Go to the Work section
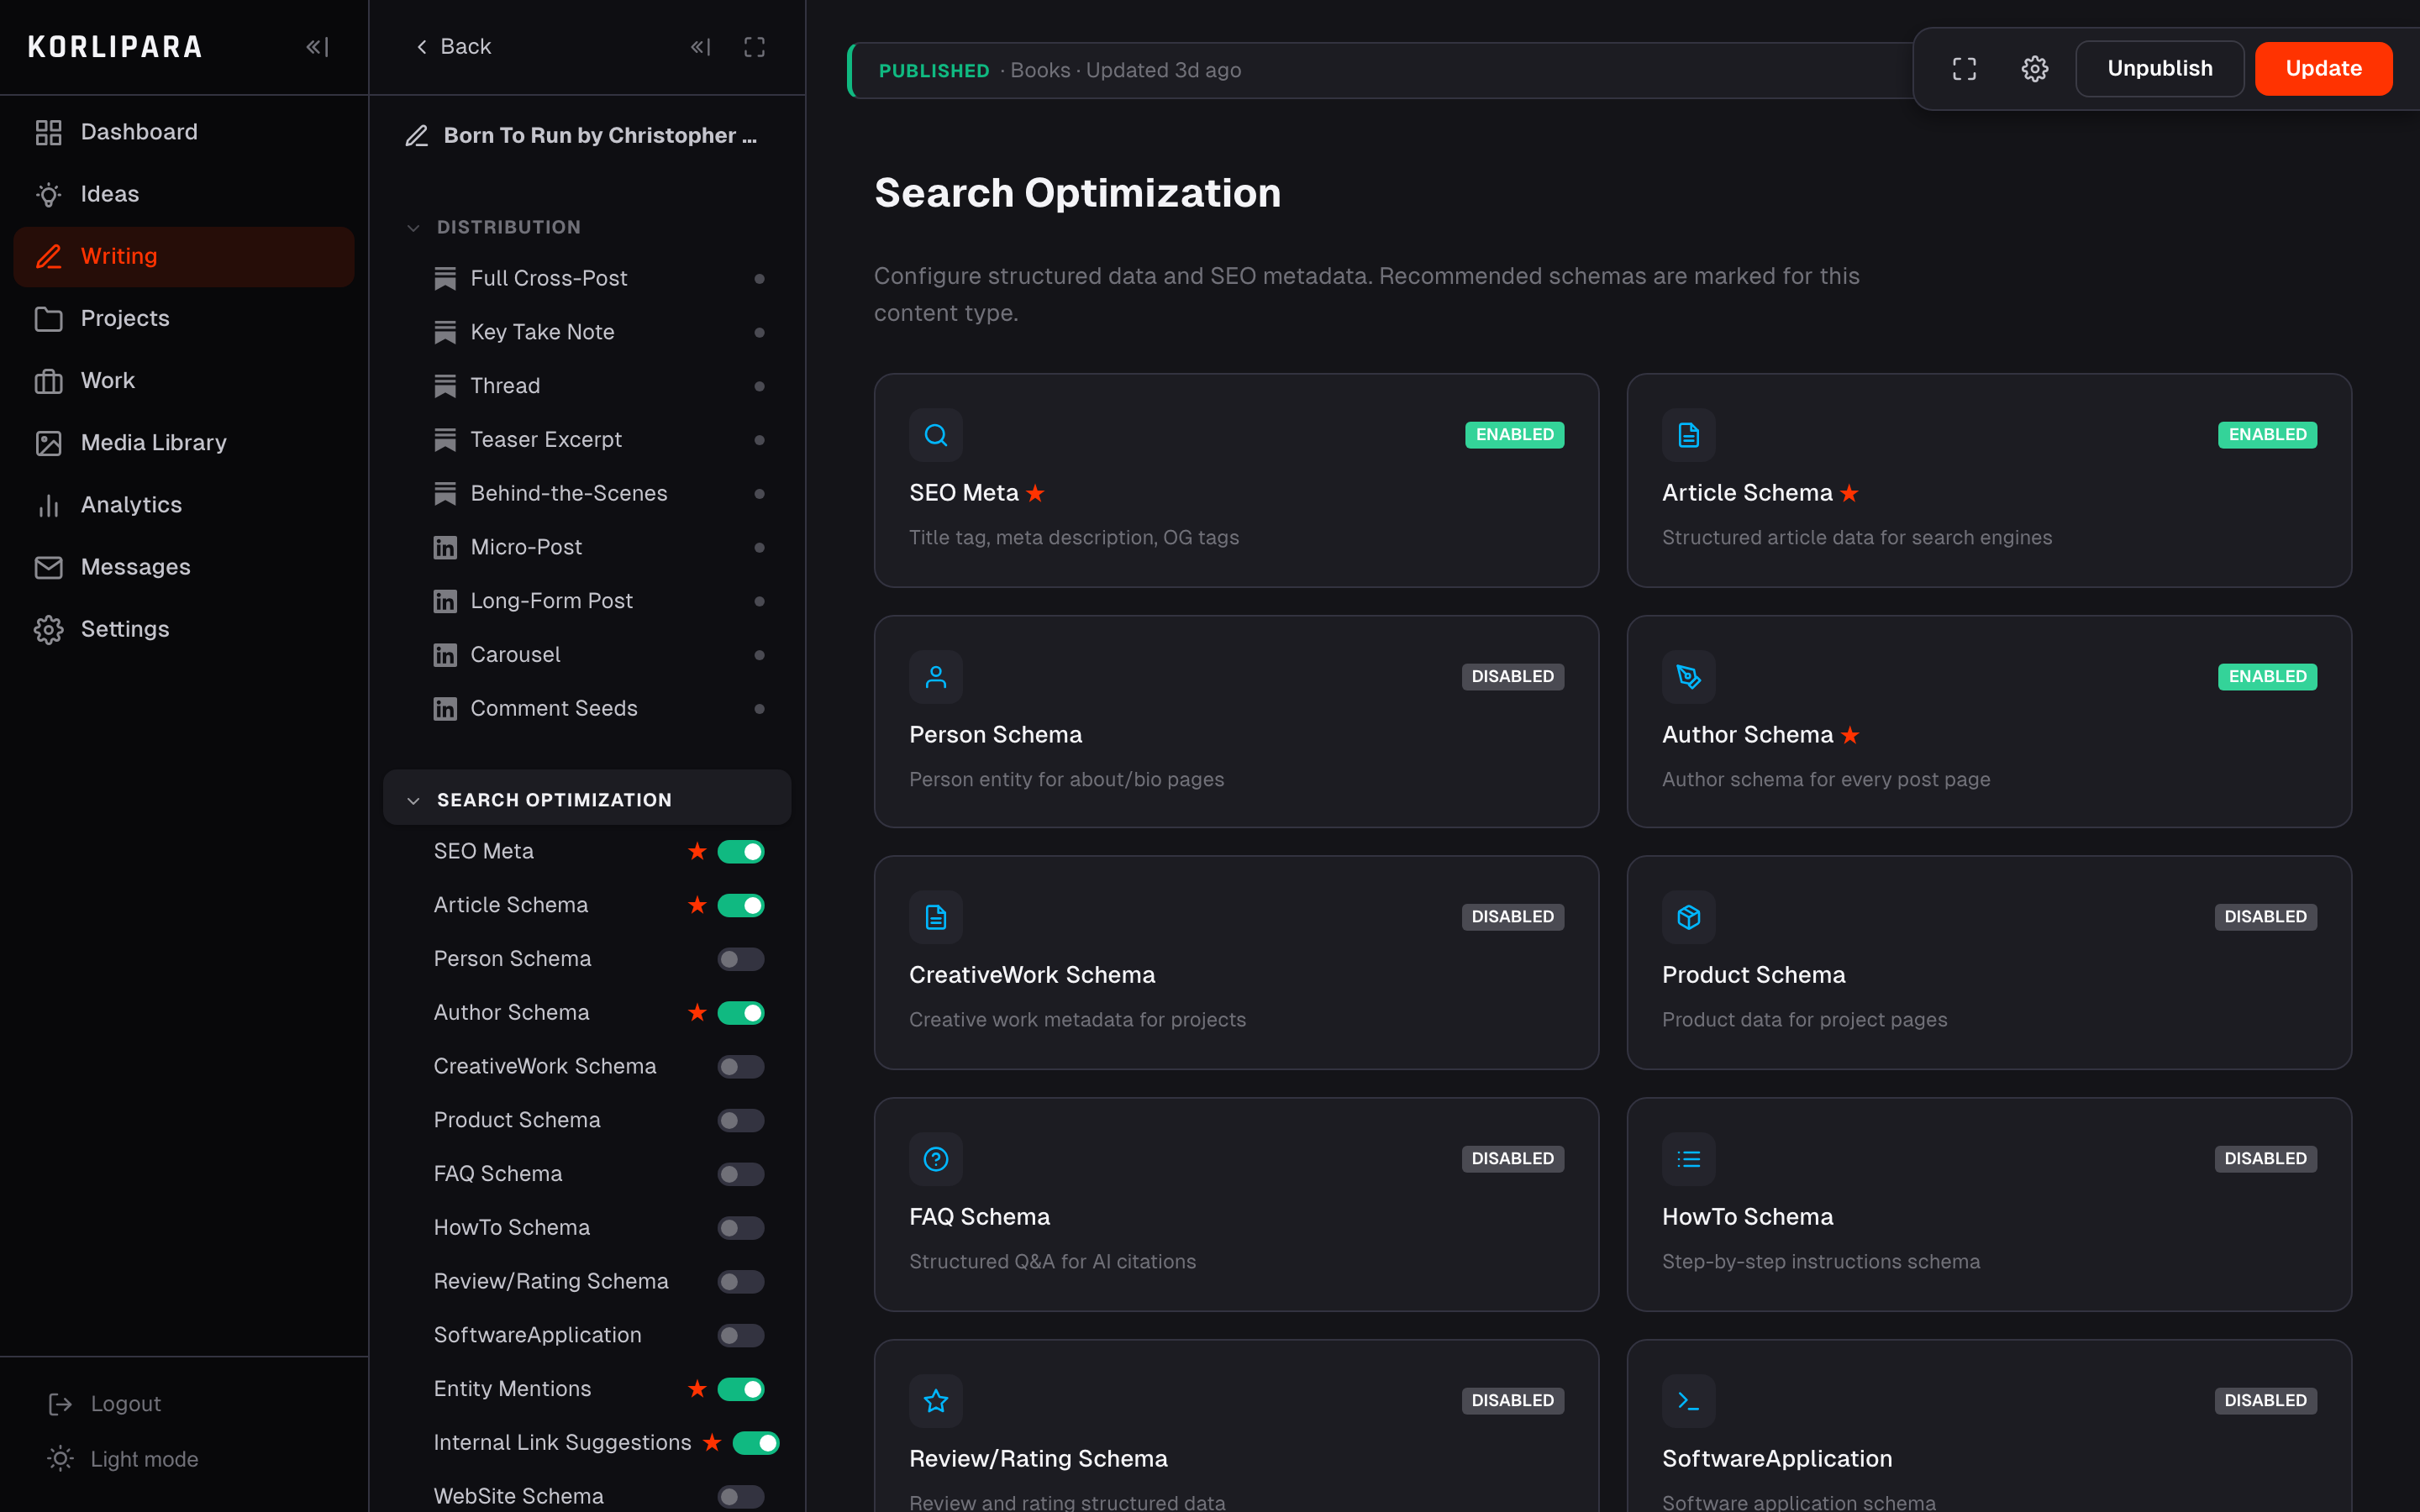2420x1512 pixels. point(184,381)
